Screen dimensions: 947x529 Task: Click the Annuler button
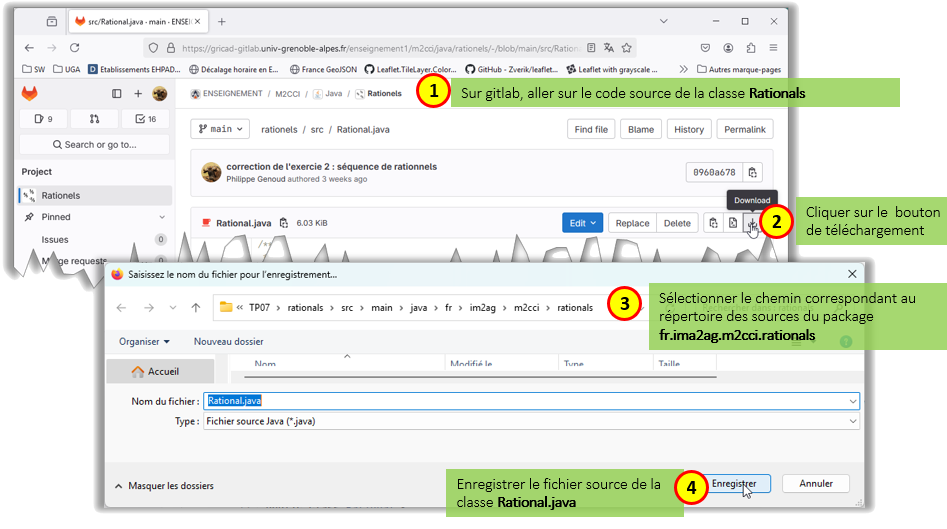[816, 484]
